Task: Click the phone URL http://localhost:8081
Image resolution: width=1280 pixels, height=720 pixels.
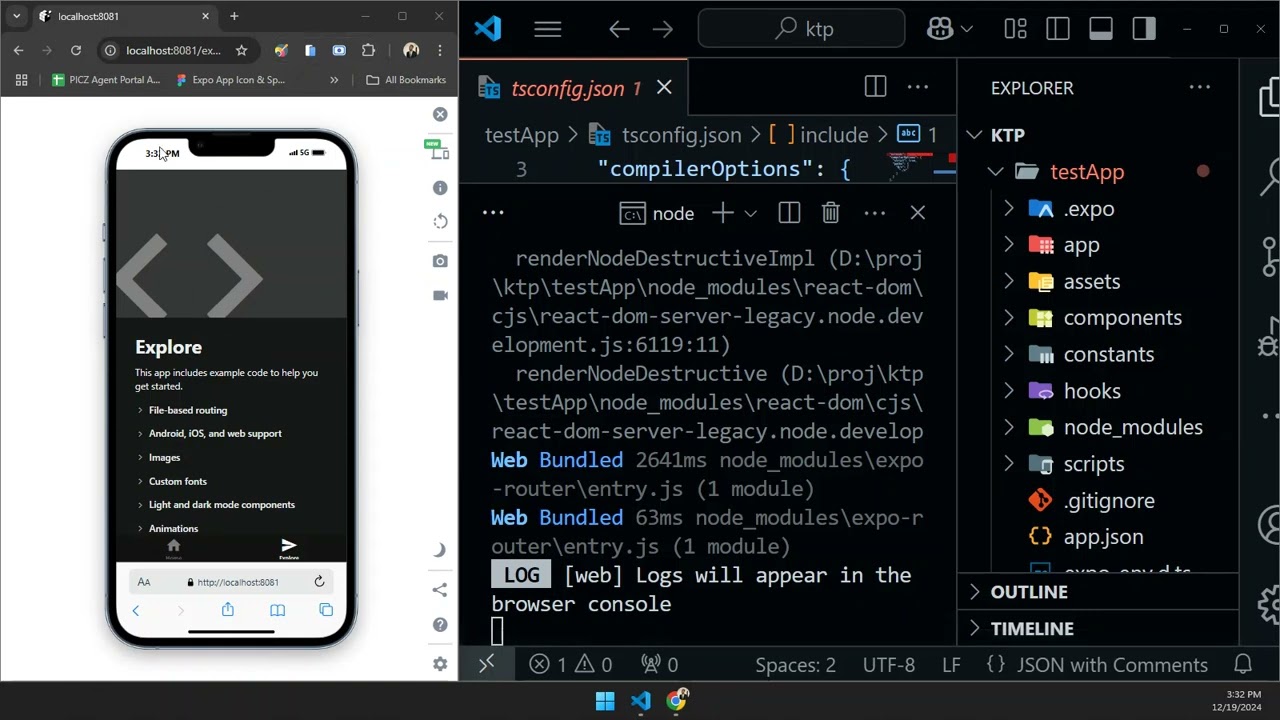Action: [x=238, y=582]
